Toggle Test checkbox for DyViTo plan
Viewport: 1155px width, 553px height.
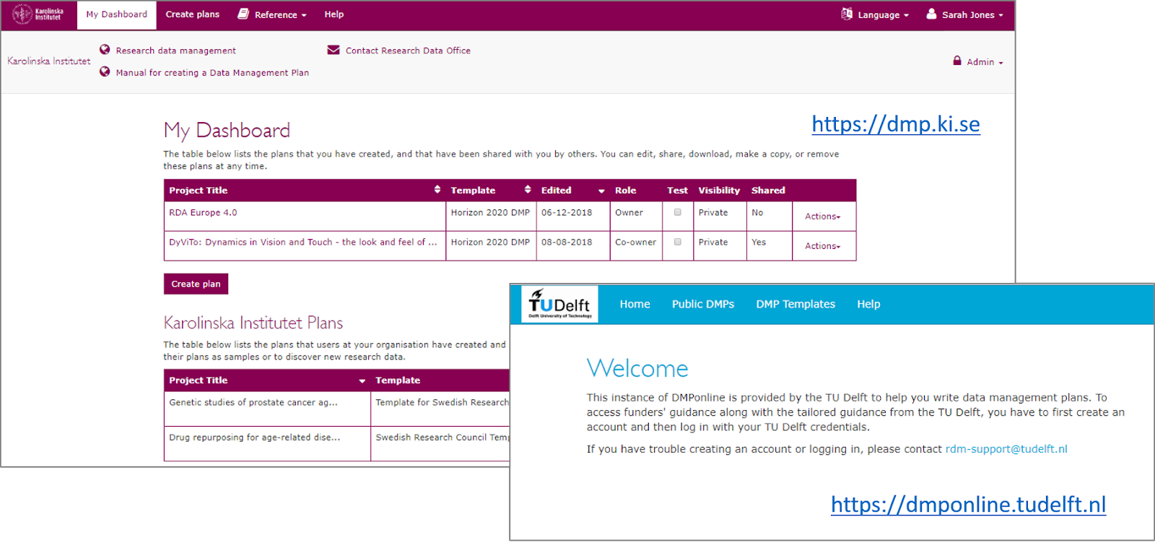677,242
